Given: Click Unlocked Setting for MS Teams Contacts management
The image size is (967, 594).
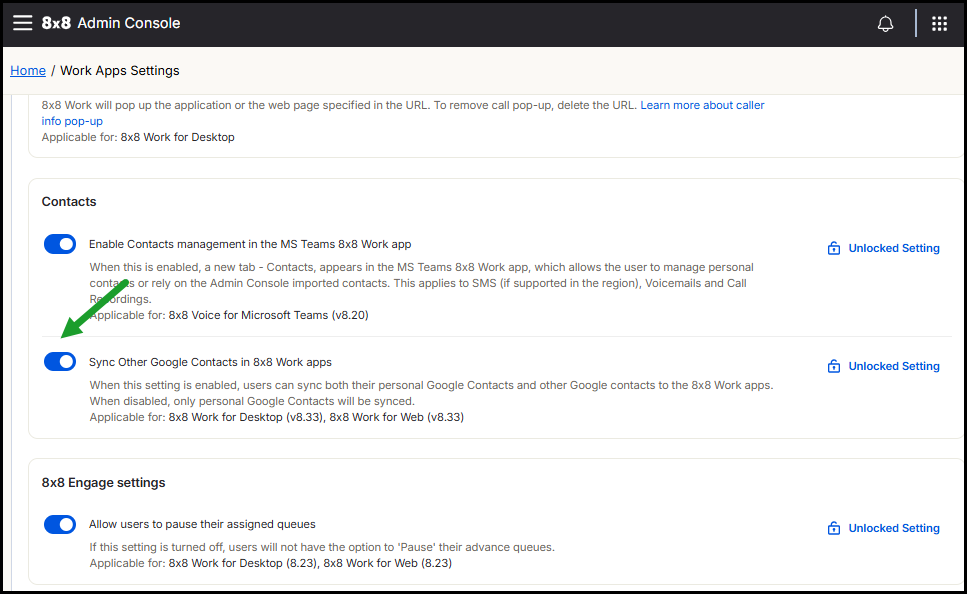Looking at the screenshot, I should [894, 248].
